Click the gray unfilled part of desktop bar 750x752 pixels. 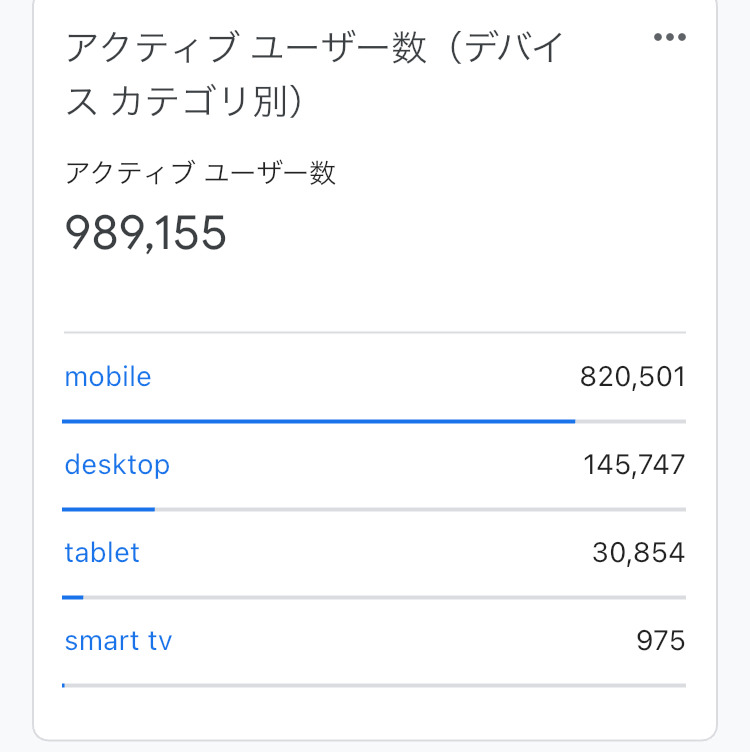click(x=420, y=509)
